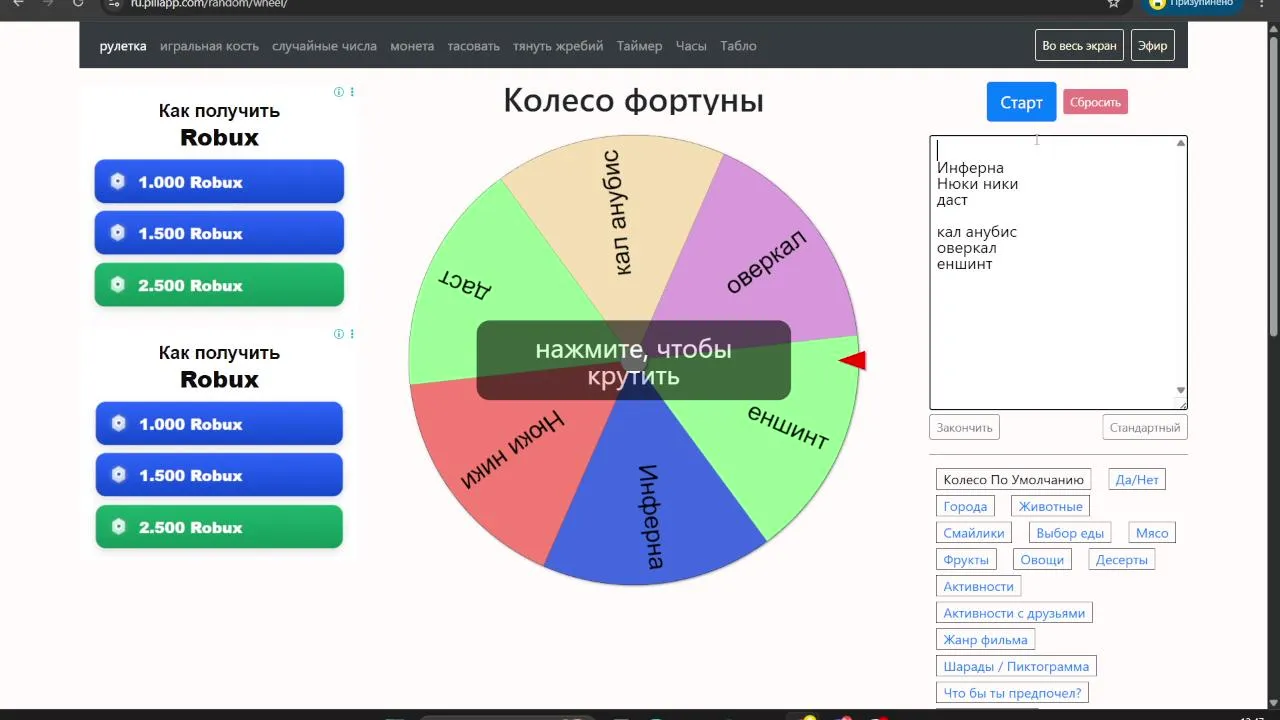Open the рулетка tab in the navigation bar

(123, 46)
